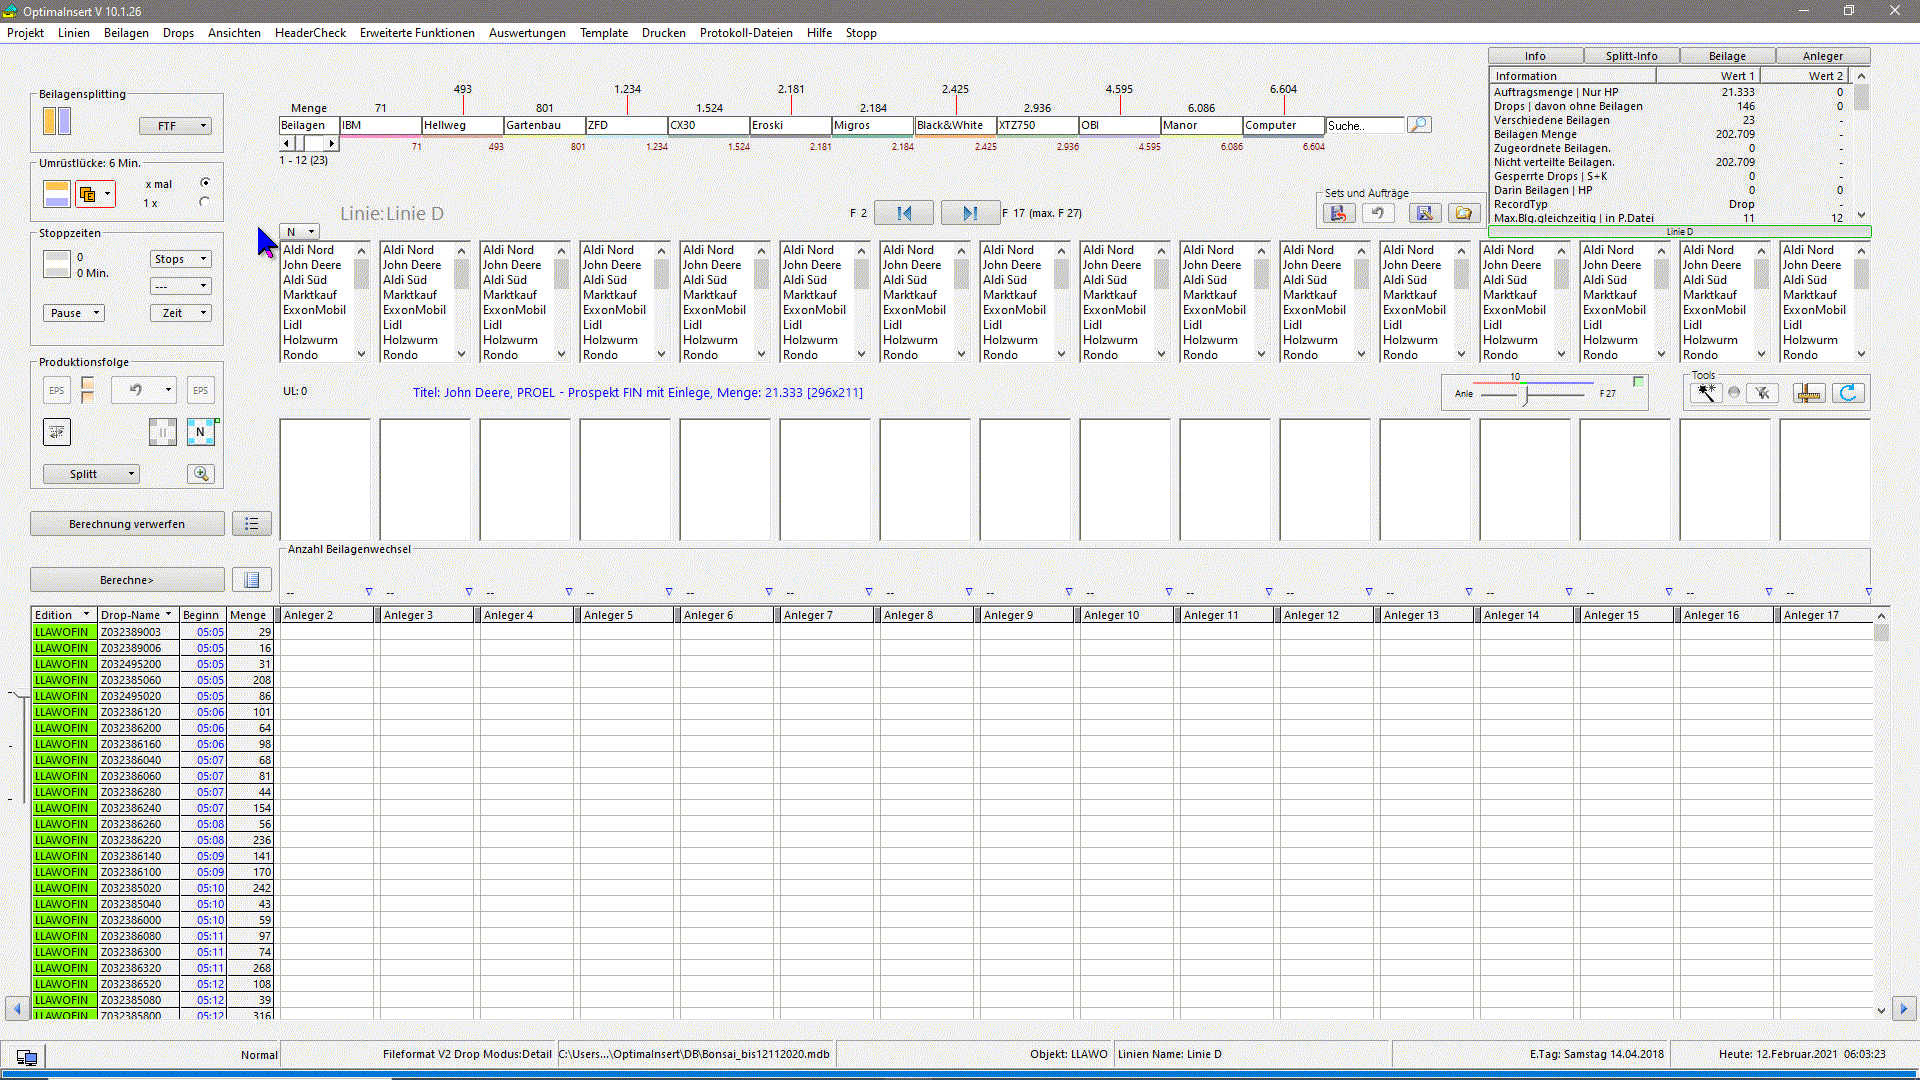Click the gray Stoppzeiten bars icon
This screenshot has width=1920, height=1080.
[57, 264]
